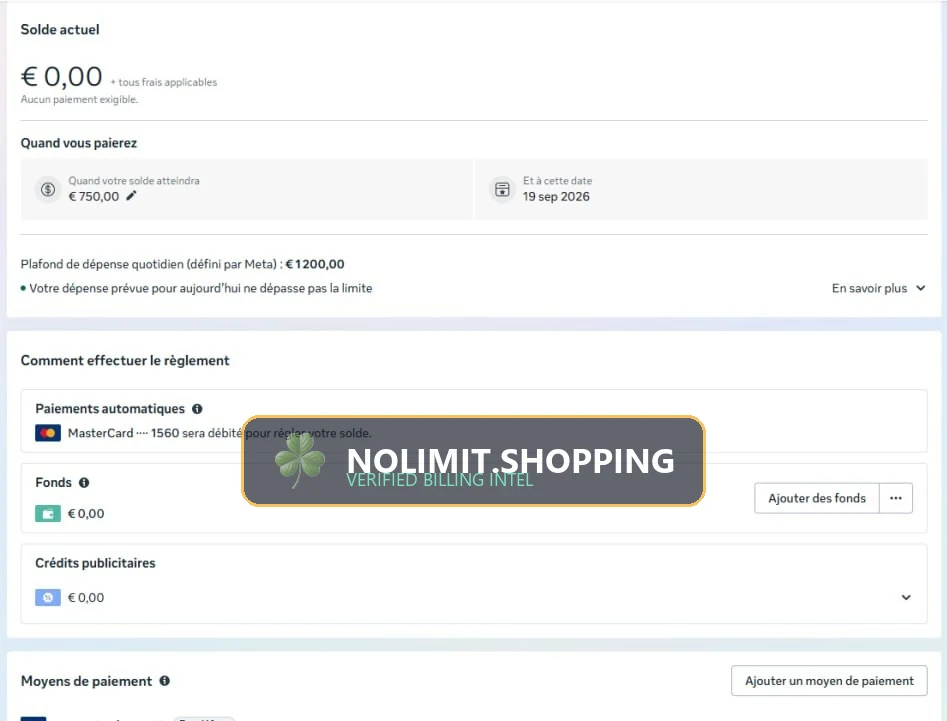Click Votre dépense prévue pour aujourd'hui status line
The height and width of the screenshot is (721, 947).
click(196, 288)
